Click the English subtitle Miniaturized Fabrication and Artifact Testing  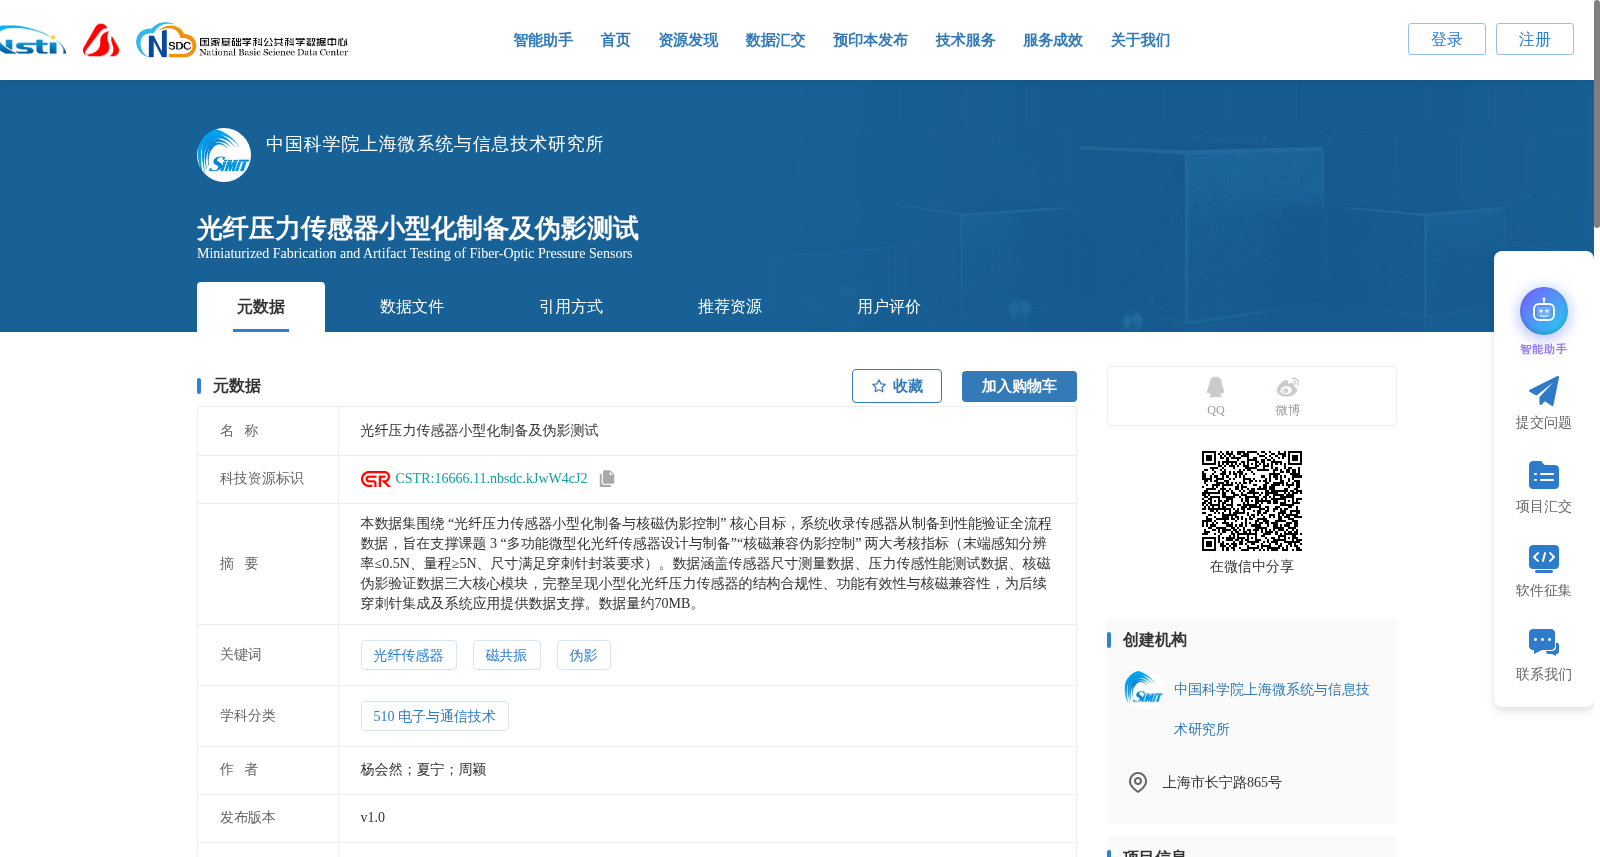click(x=414, y=253)
